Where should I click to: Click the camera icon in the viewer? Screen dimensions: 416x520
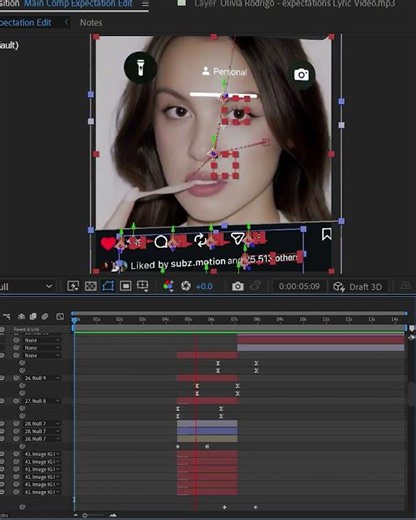coord(301,75)
